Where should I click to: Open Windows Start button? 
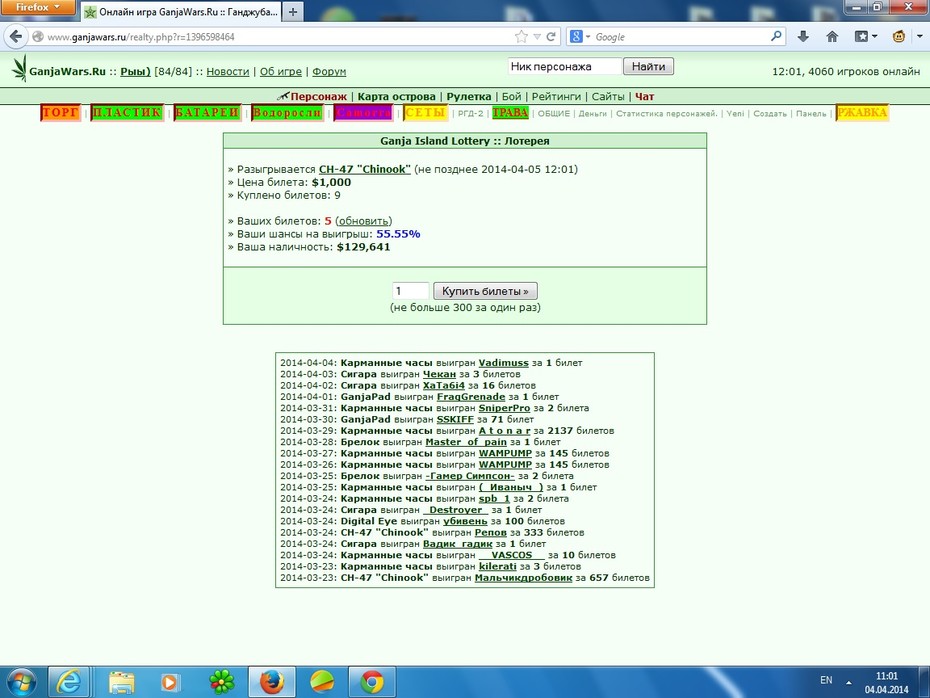tap(20, 683)
